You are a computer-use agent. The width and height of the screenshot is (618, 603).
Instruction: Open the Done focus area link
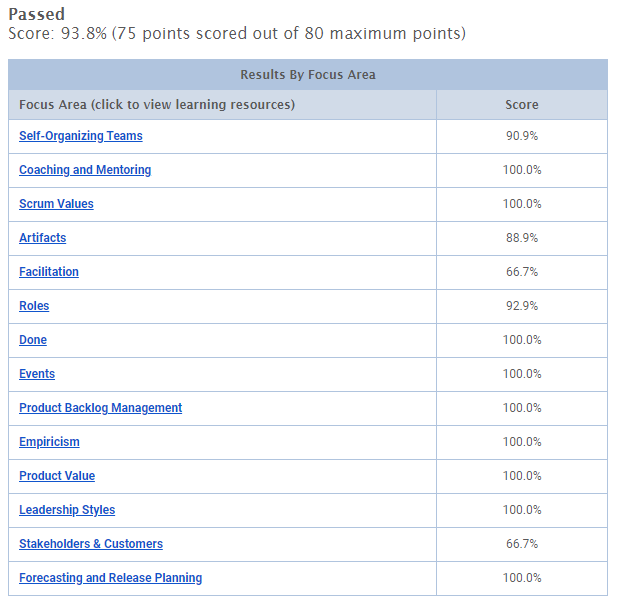coord(33,340)
